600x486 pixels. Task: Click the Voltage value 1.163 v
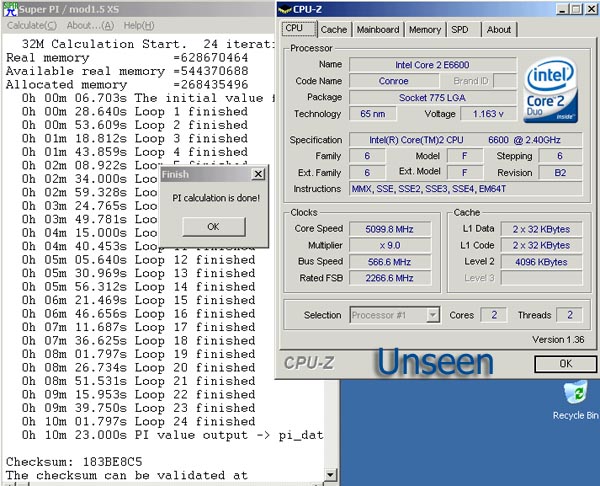click(488, 114)
